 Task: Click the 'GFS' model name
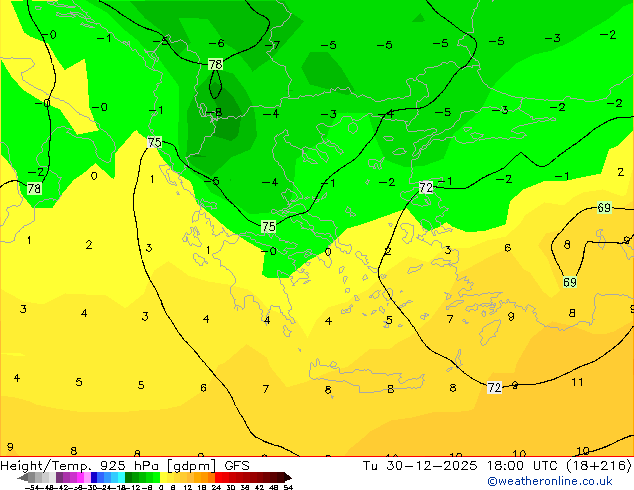coord(237,466)
